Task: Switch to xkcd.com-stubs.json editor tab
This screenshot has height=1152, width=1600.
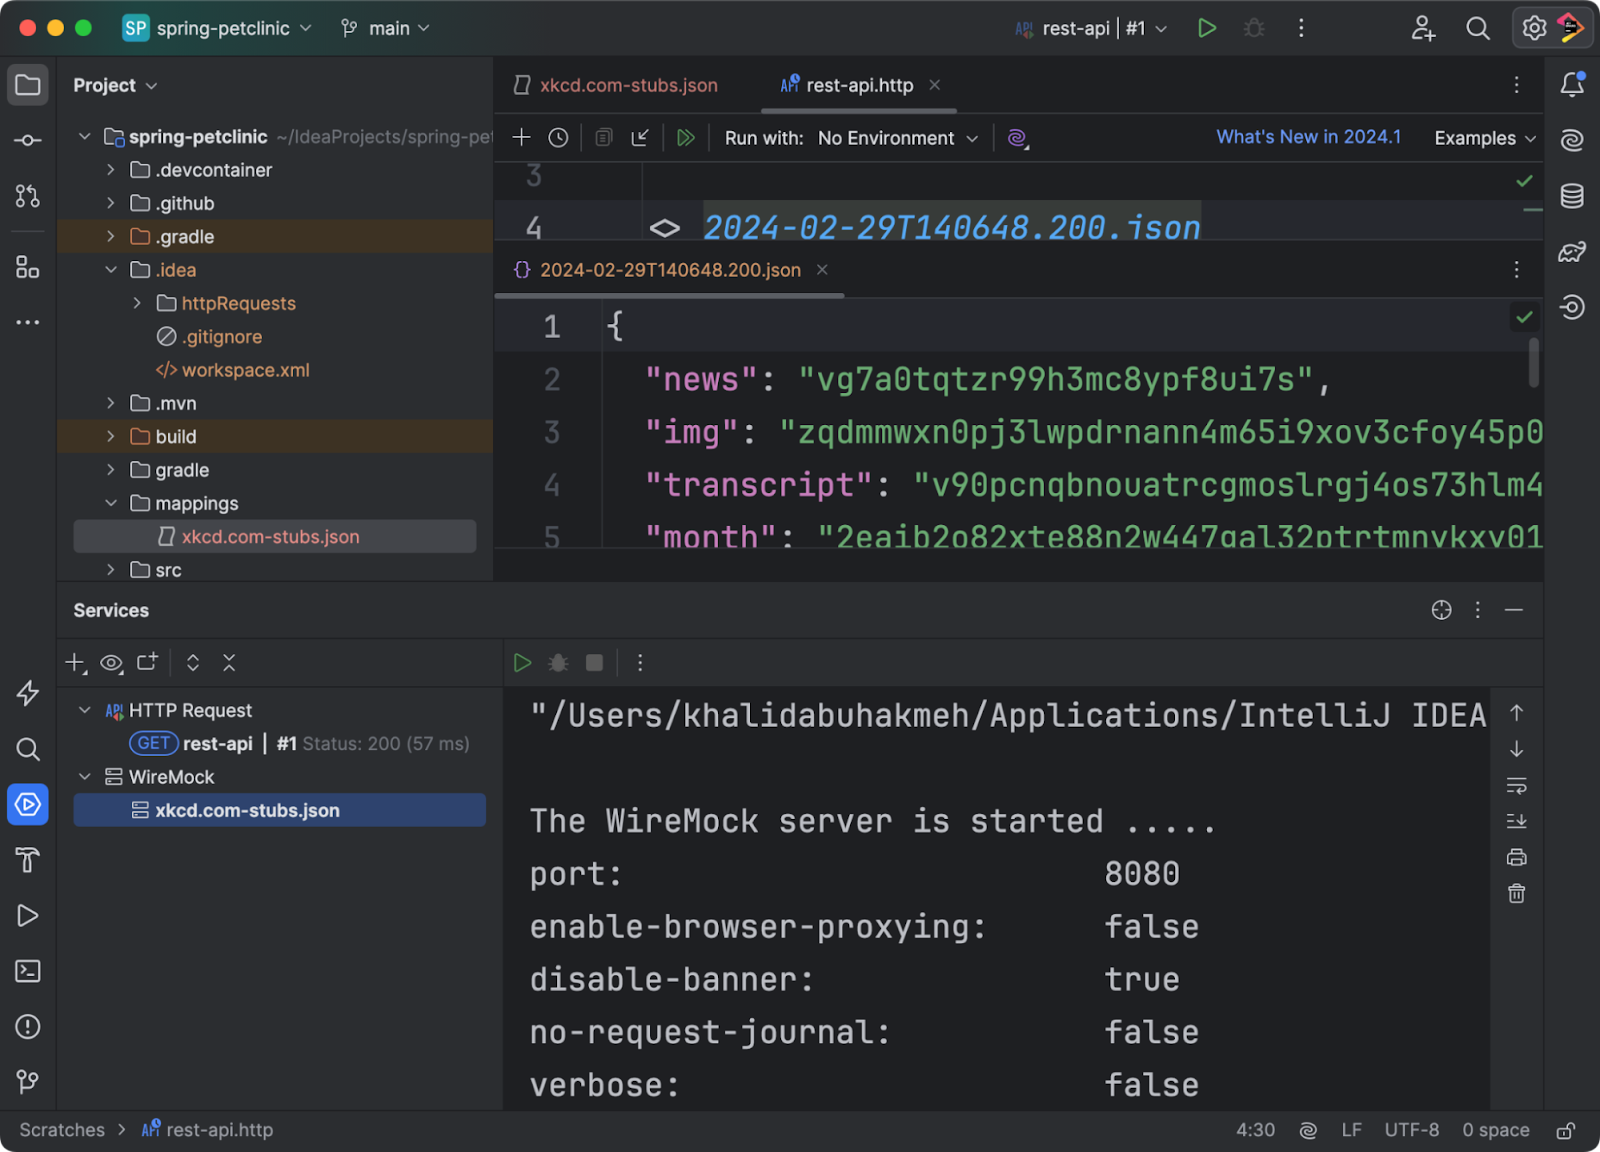Action: [628, 86]
